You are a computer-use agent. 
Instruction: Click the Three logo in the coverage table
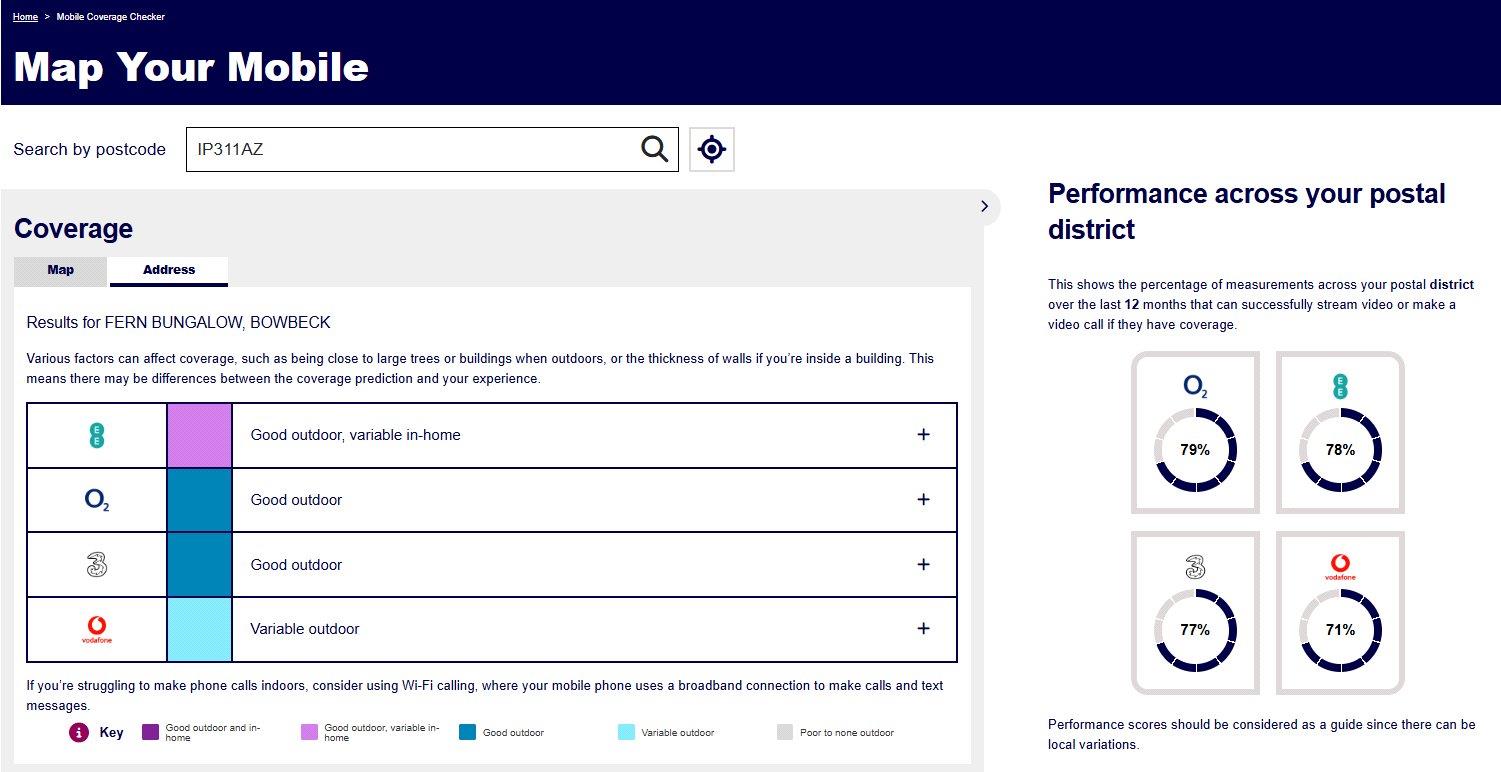pyautogui.click(x=97, y=565)
